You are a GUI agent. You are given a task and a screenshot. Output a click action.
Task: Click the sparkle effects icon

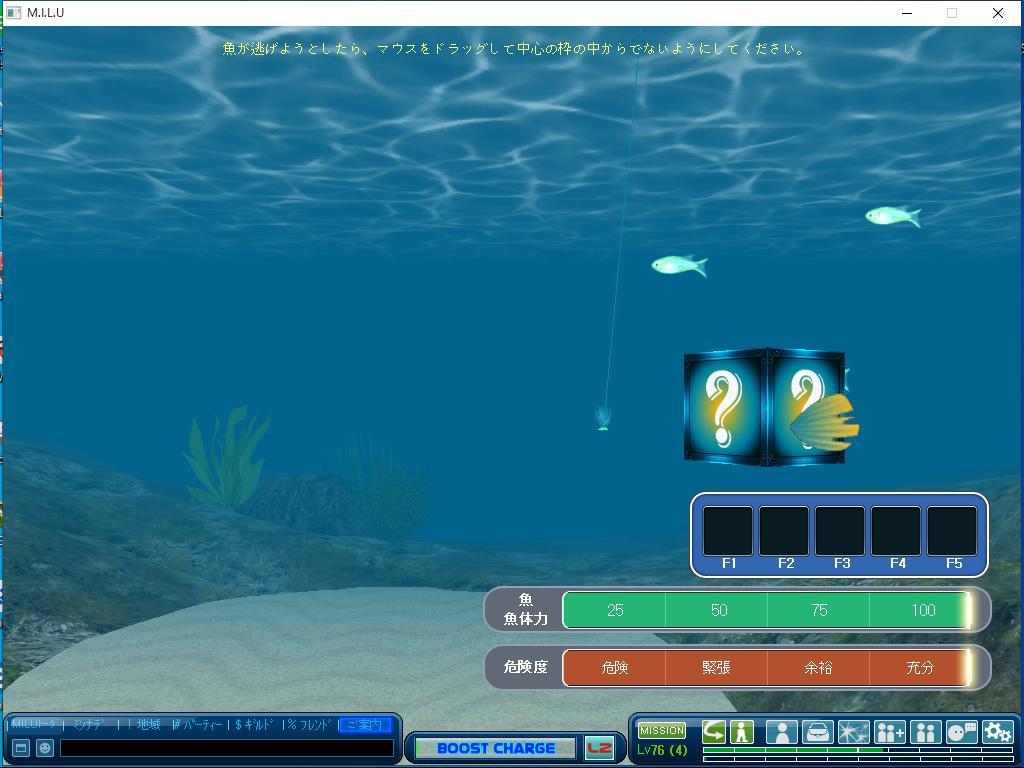[x=853, y=733]
